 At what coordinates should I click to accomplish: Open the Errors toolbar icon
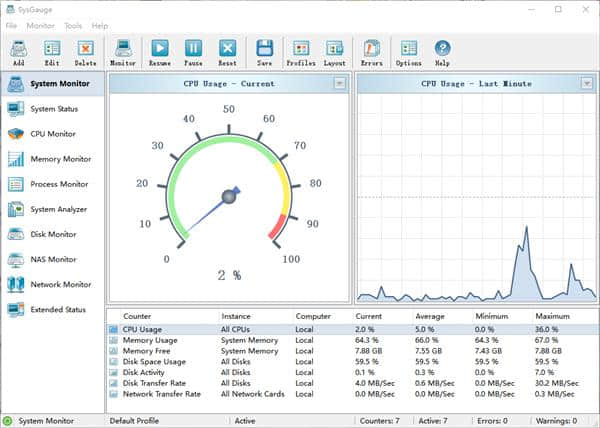(371, 50)
